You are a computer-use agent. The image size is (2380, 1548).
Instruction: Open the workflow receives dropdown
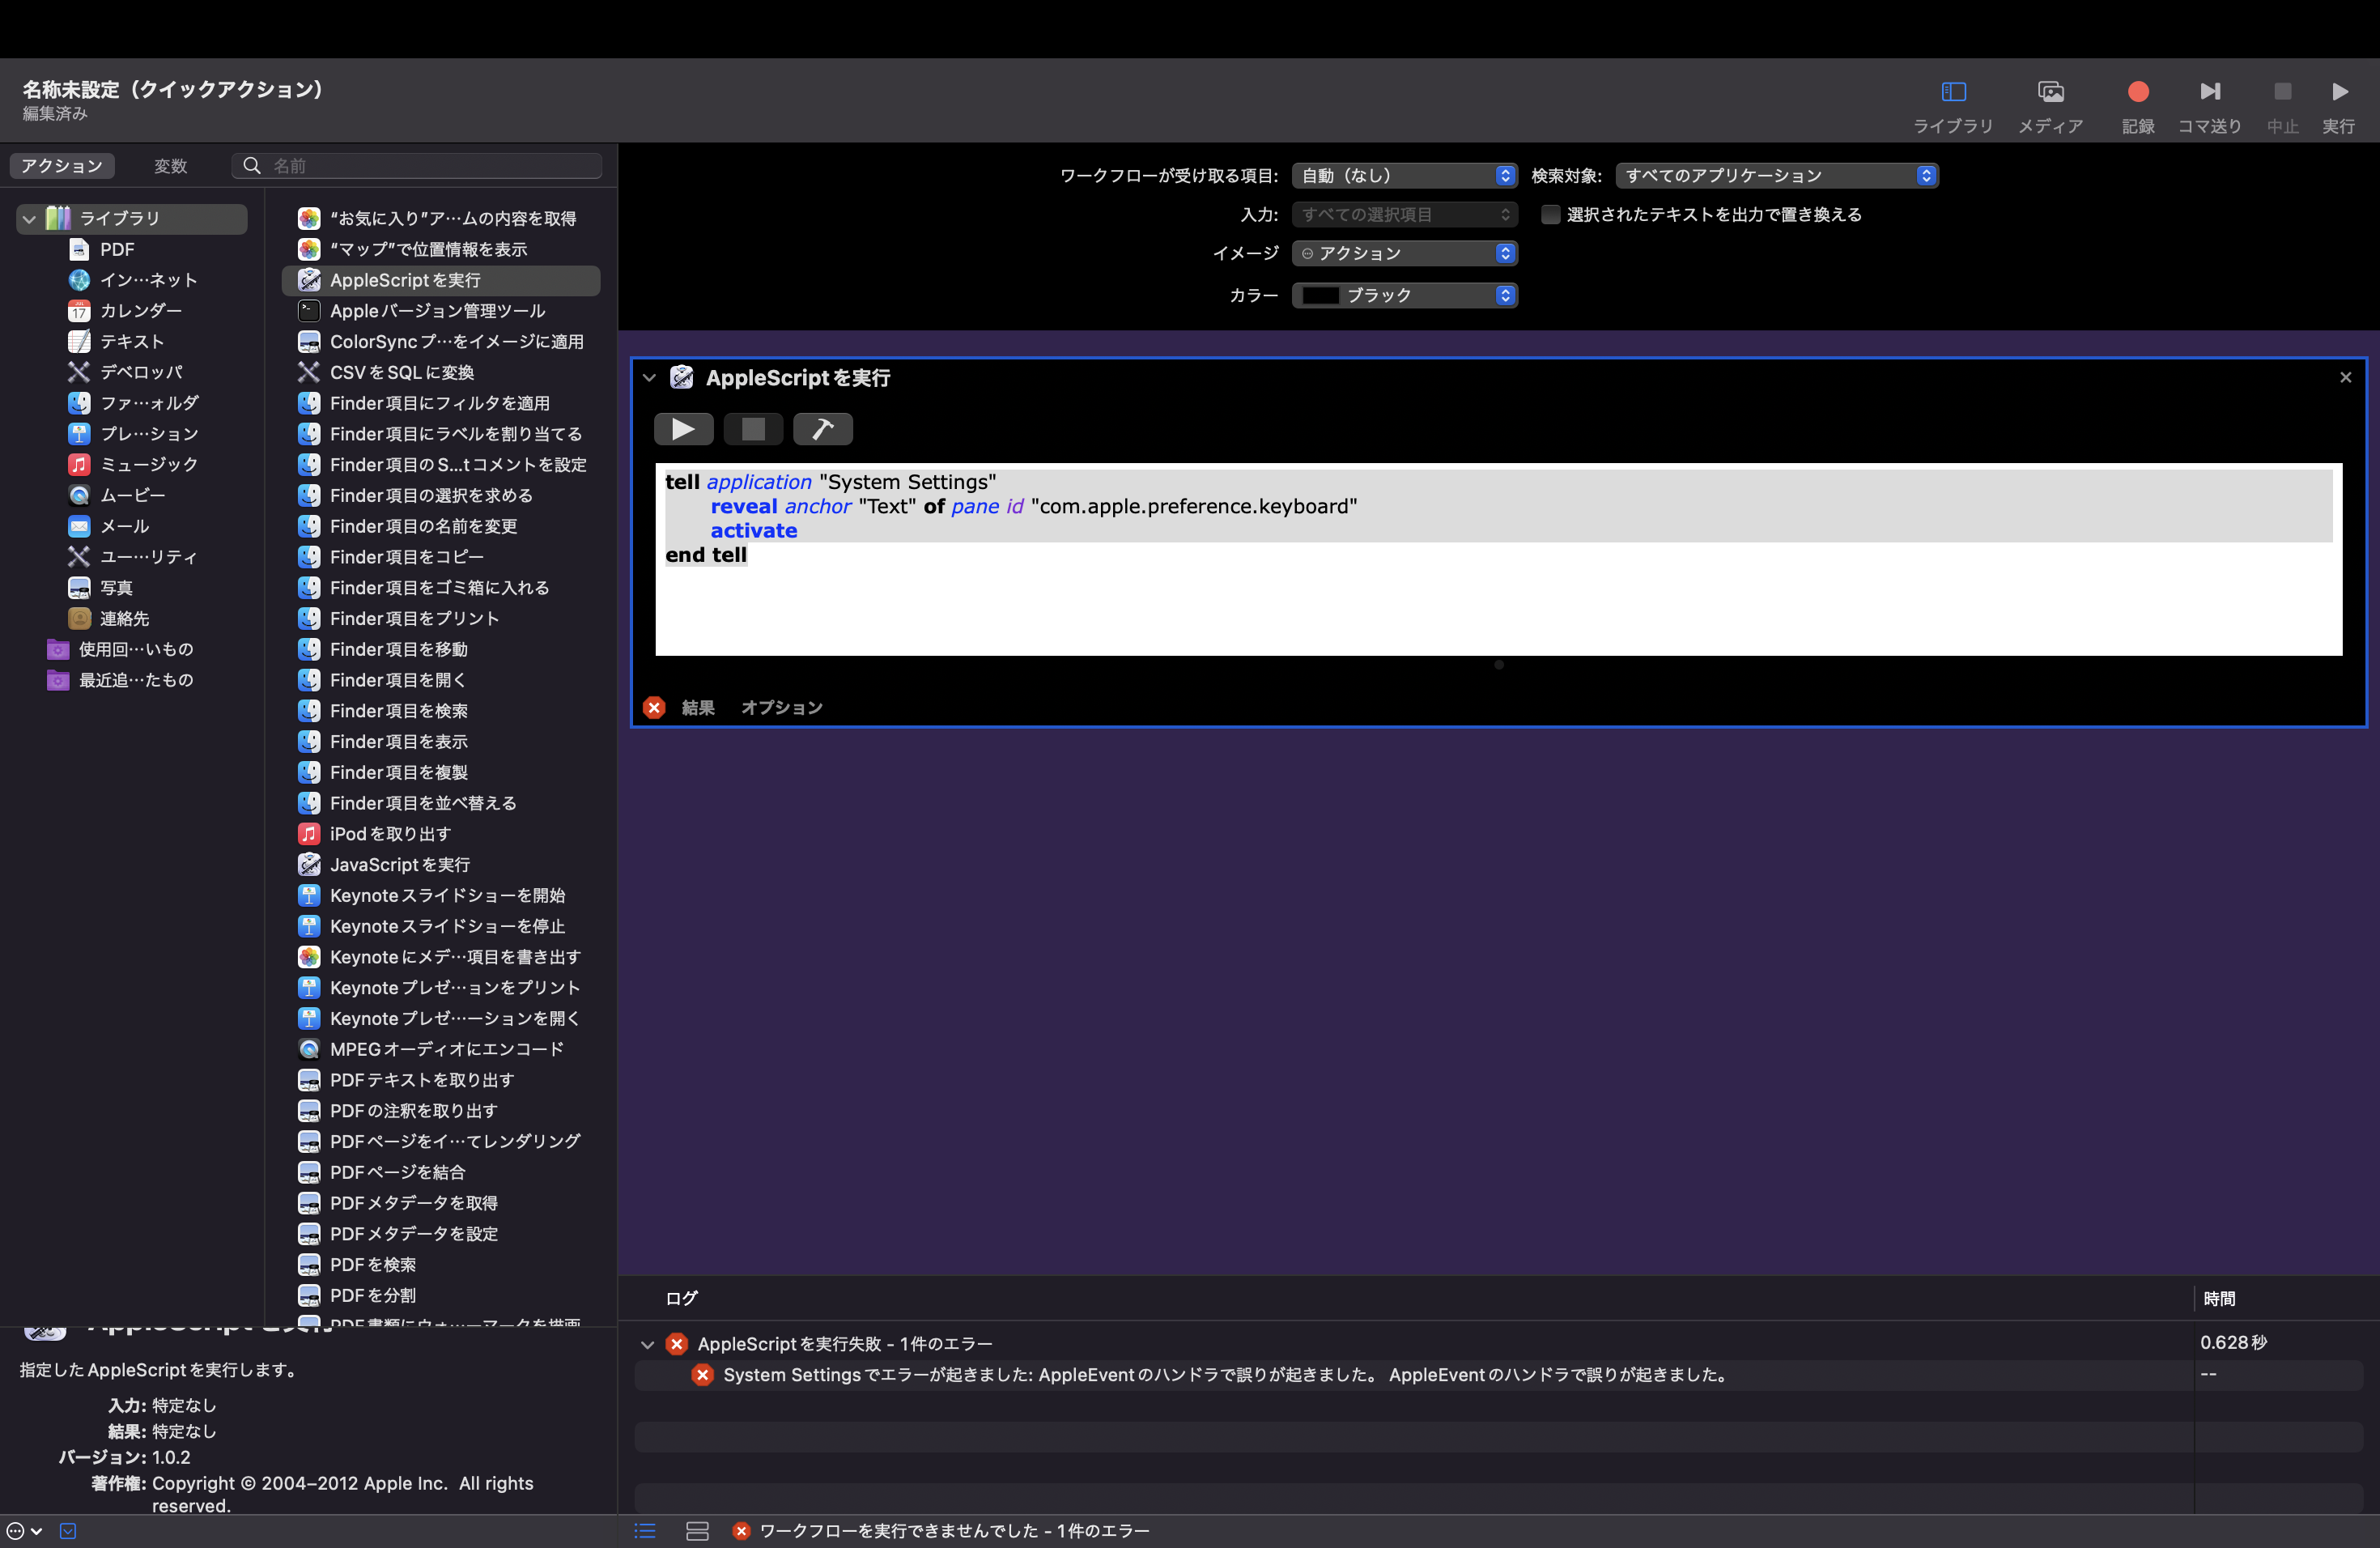(1404, 176)
